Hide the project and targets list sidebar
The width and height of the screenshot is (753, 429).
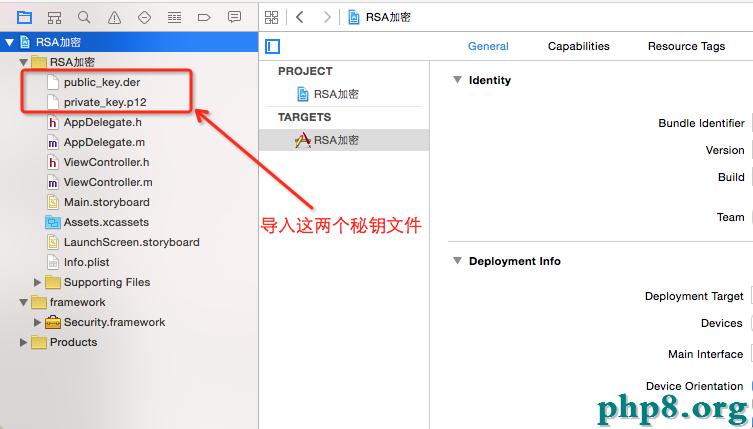[272, 46]
